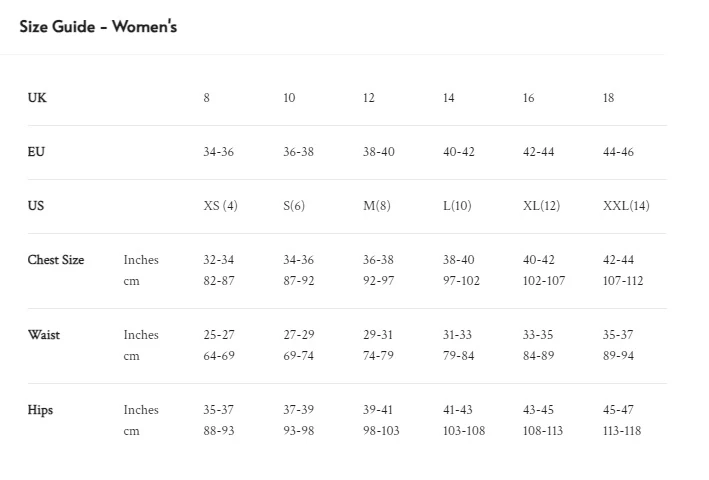Select the 84-89 cm waist value
Image resolution: width=709 pixels, height=480 pixels.
tap(538, 356)
